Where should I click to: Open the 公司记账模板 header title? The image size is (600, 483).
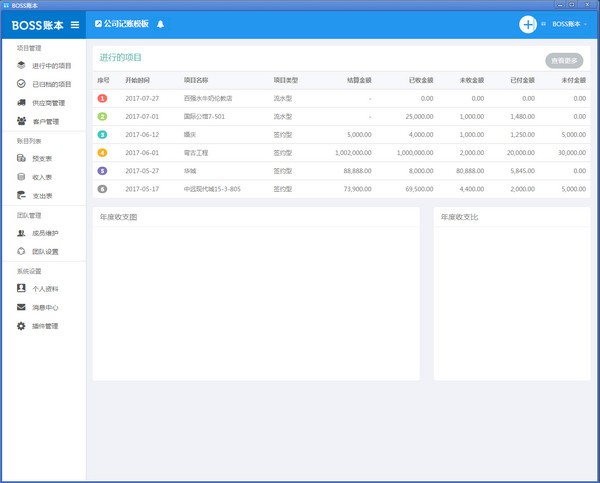[126, 24]
